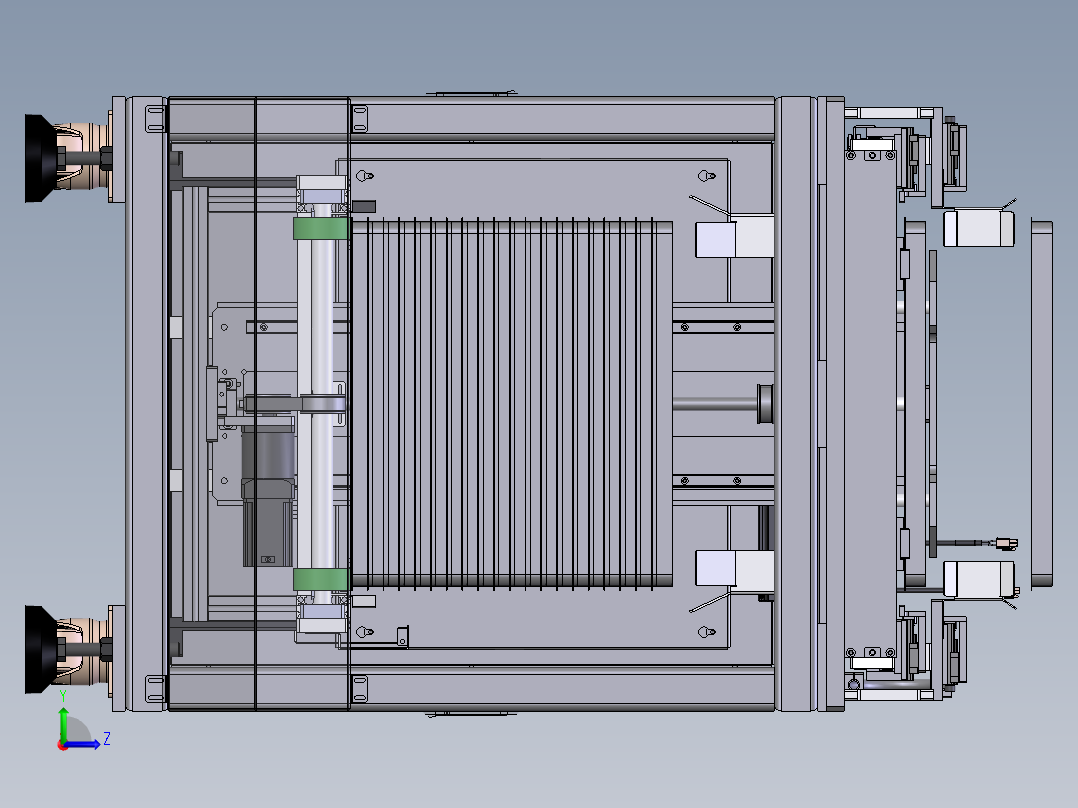This screenshot has height=808, width=1078.
Task: Select the ribbed bellows cover in center
Action: [x=511, y=404]
